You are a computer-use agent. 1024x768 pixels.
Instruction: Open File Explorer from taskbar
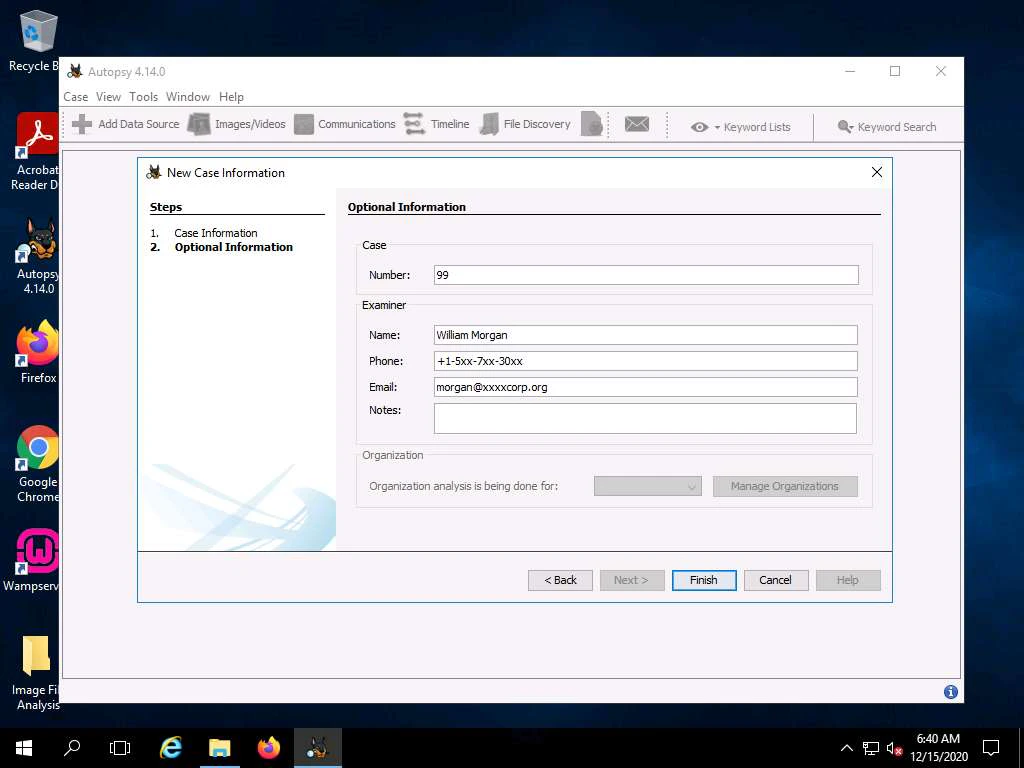tap(219, 748)
